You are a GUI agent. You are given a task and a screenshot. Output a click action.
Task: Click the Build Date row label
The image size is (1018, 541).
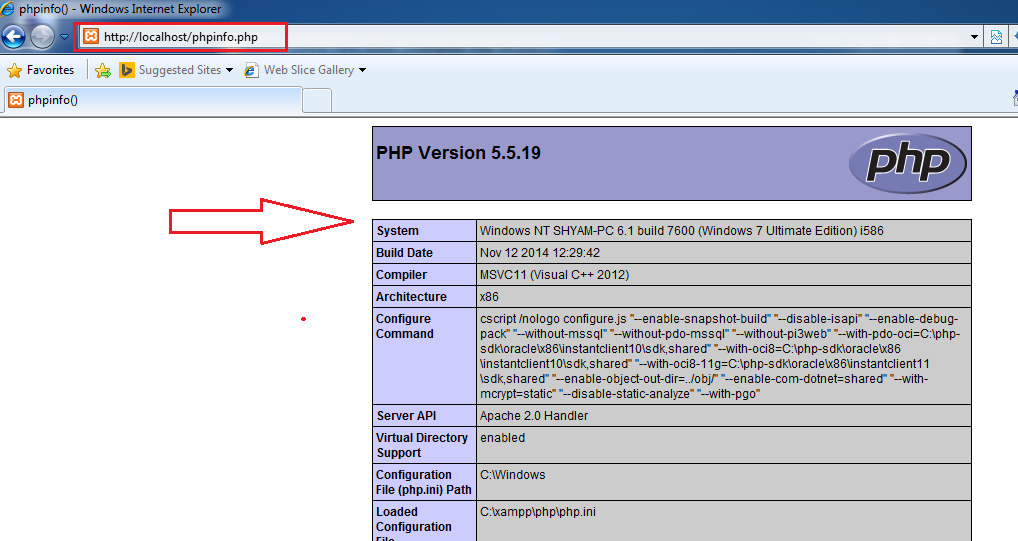pyautogui.click(x=404, y=253)
